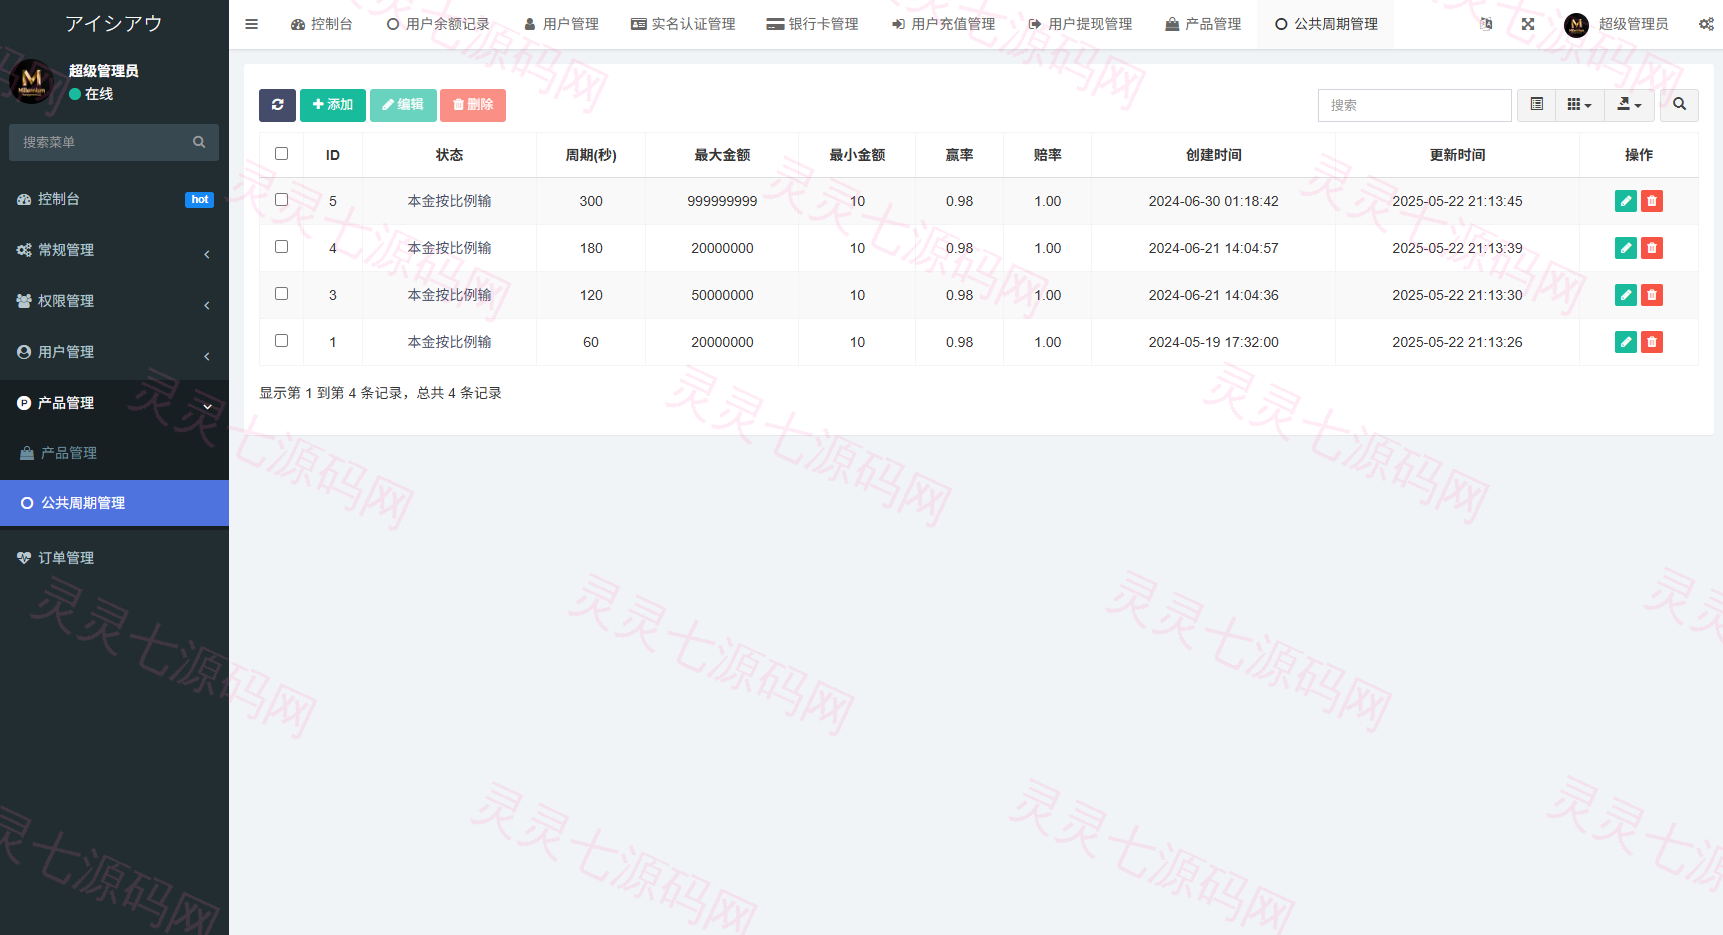Viewport: 1723px width, 935px height.
Task: Check the box for row ID 3
Action: tap(281, 294)
